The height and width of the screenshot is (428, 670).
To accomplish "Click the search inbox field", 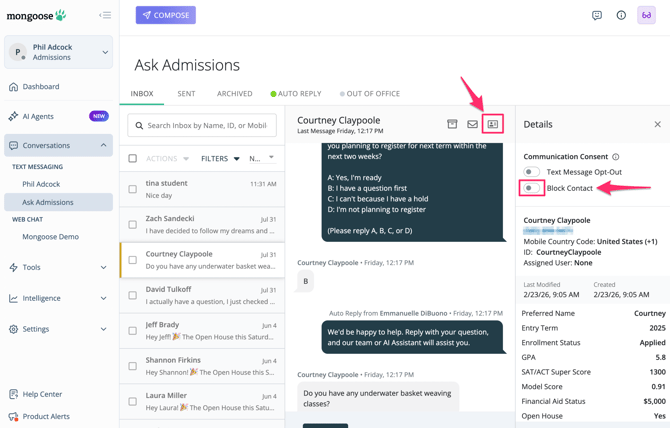I will tap(202, 126).
